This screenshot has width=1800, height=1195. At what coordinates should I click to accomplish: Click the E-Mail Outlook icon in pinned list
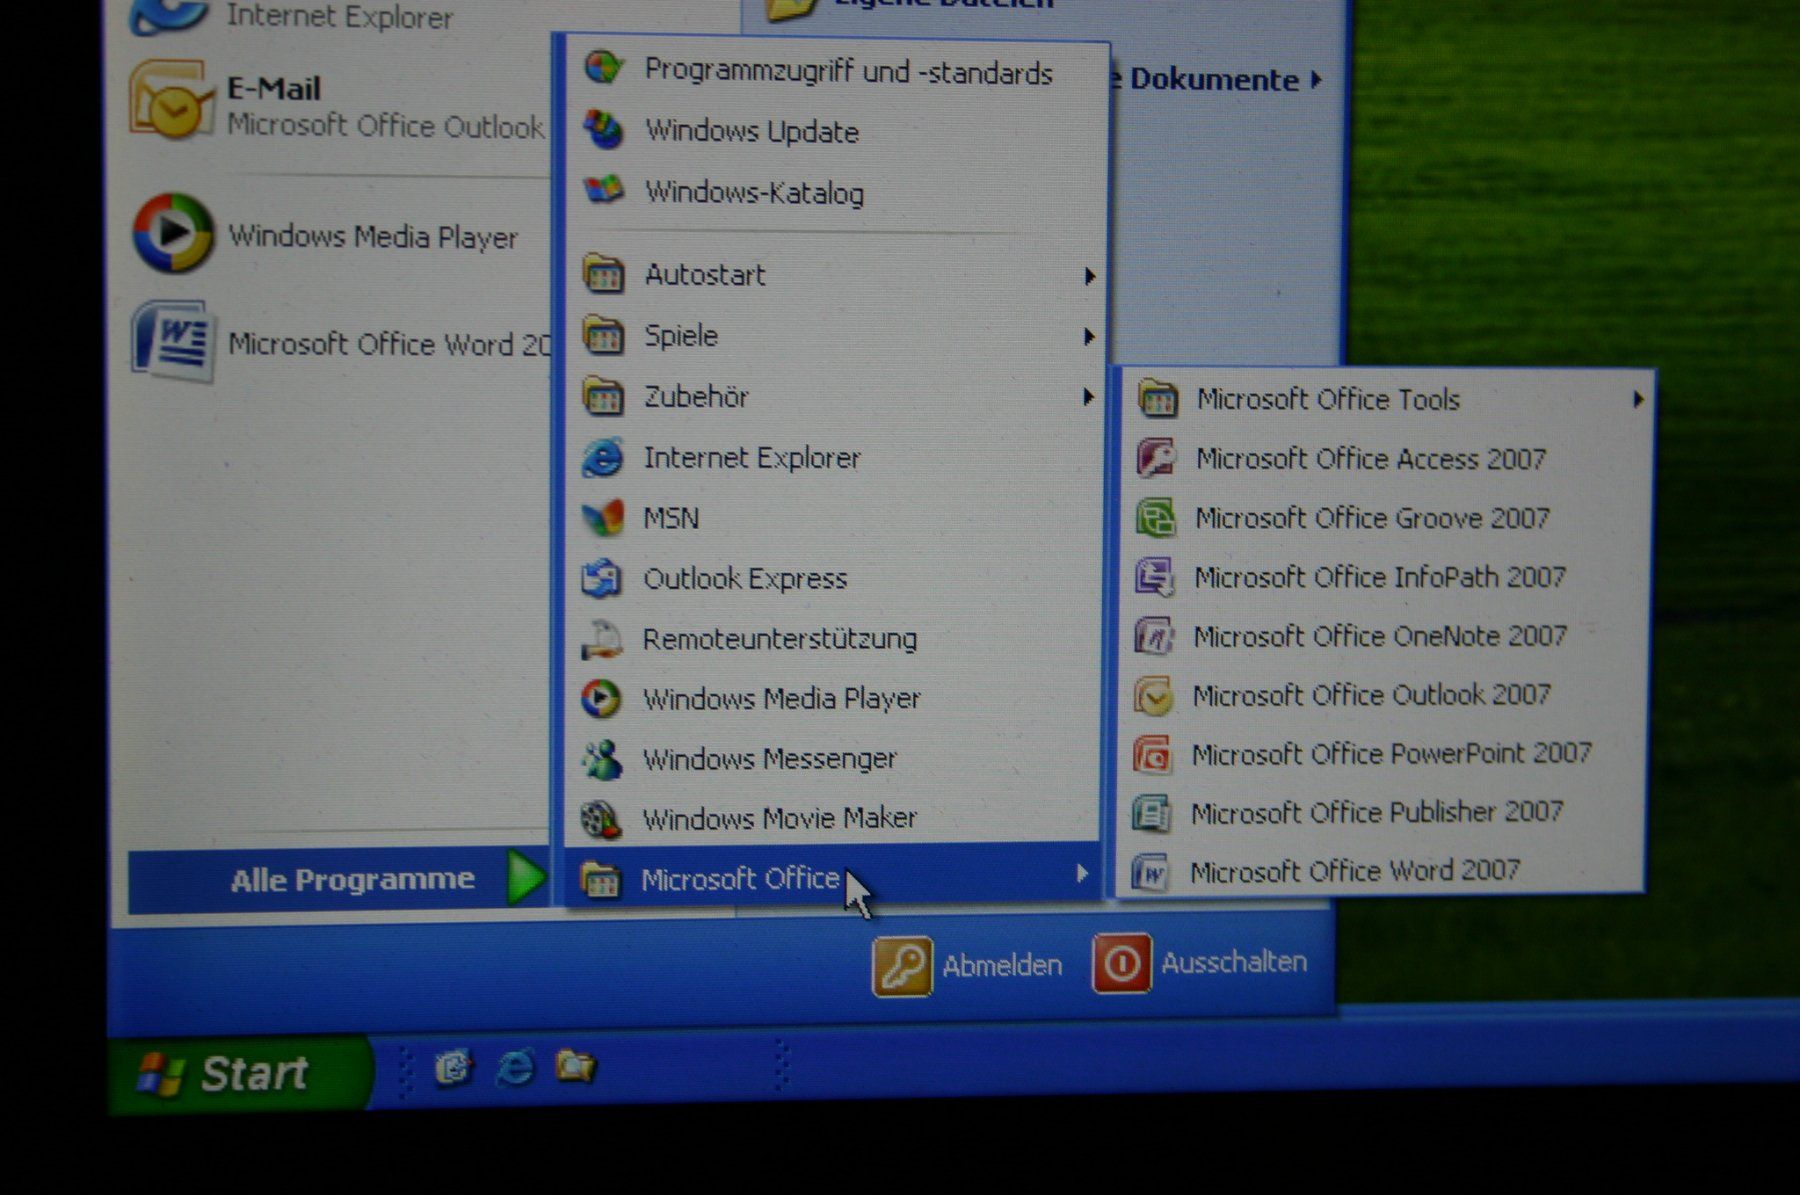(171, 100)
